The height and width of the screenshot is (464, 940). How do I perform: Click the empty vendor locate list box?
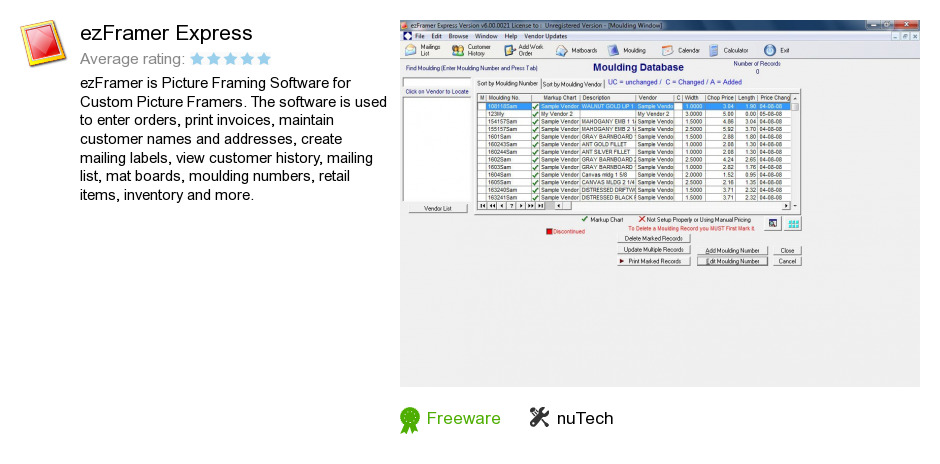[x=436, y=149]
